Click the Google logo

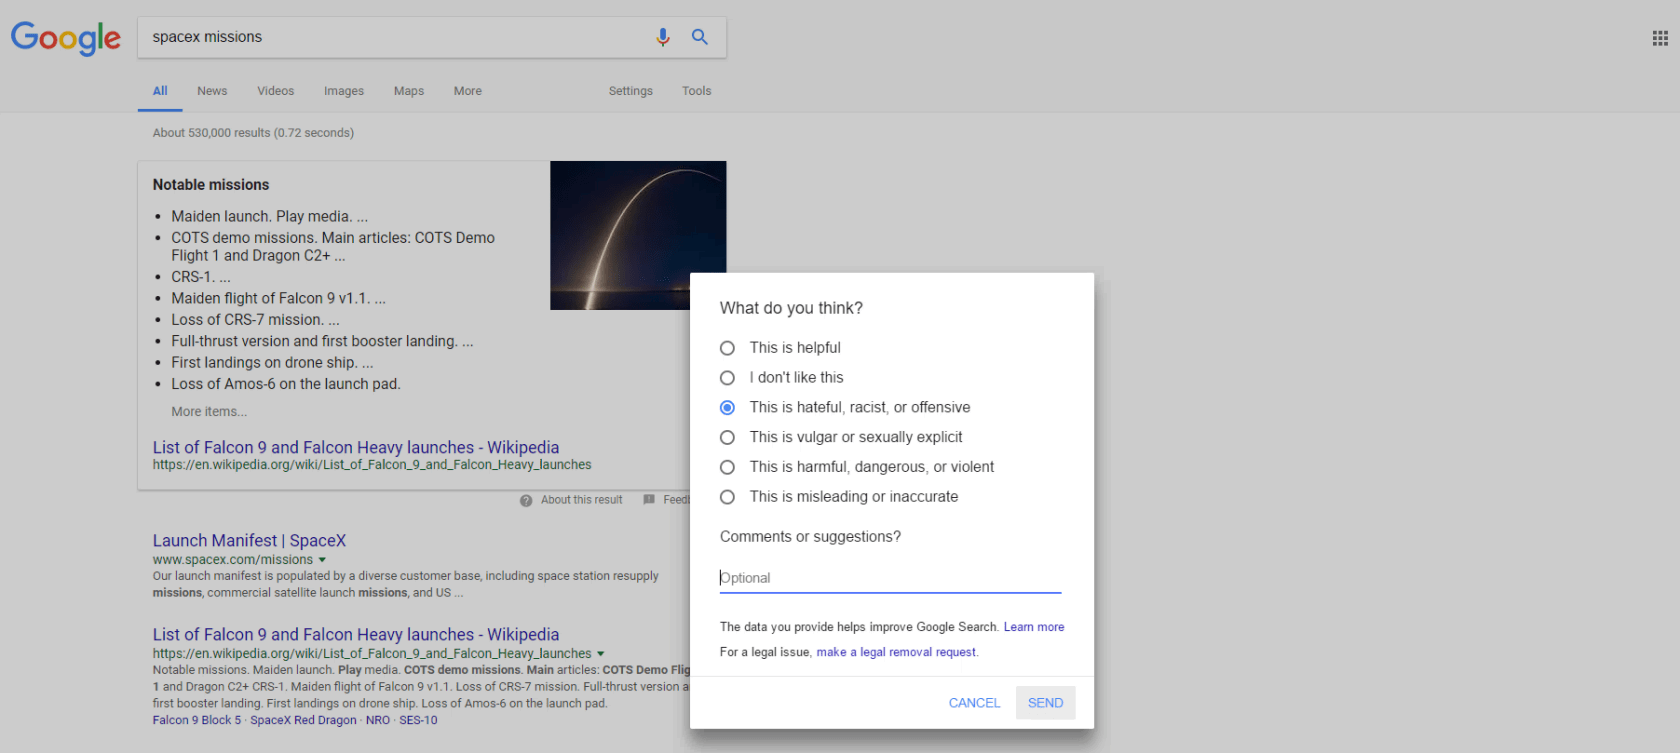[66, 38]
